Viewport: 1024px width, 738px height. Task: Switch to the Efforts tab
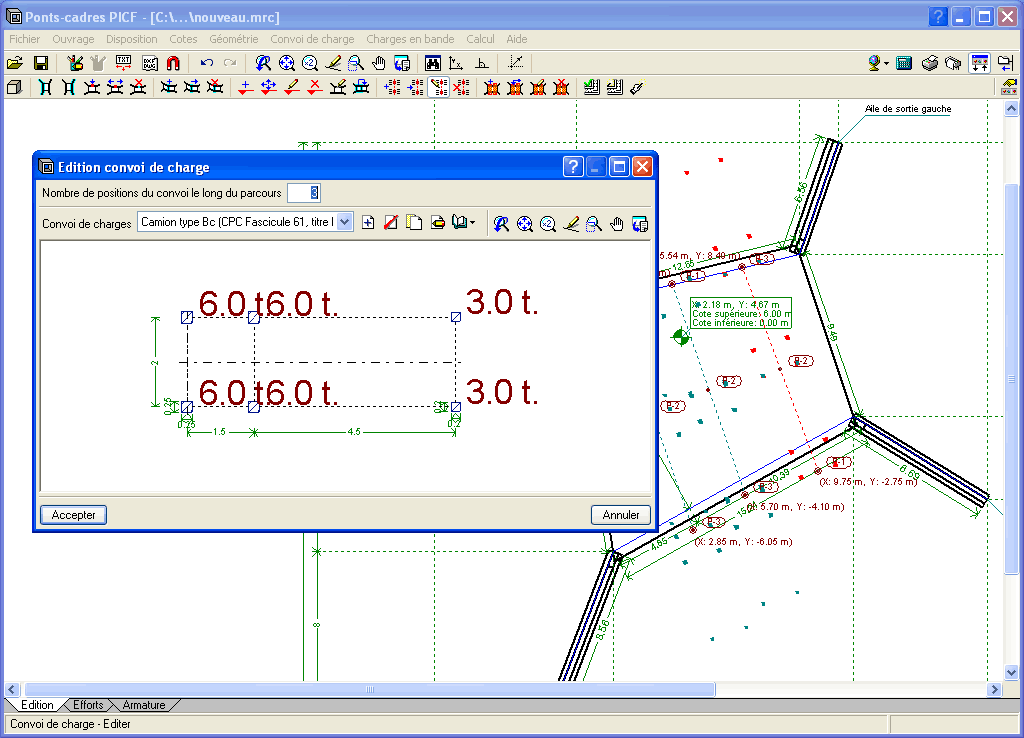tap(88, 705)
